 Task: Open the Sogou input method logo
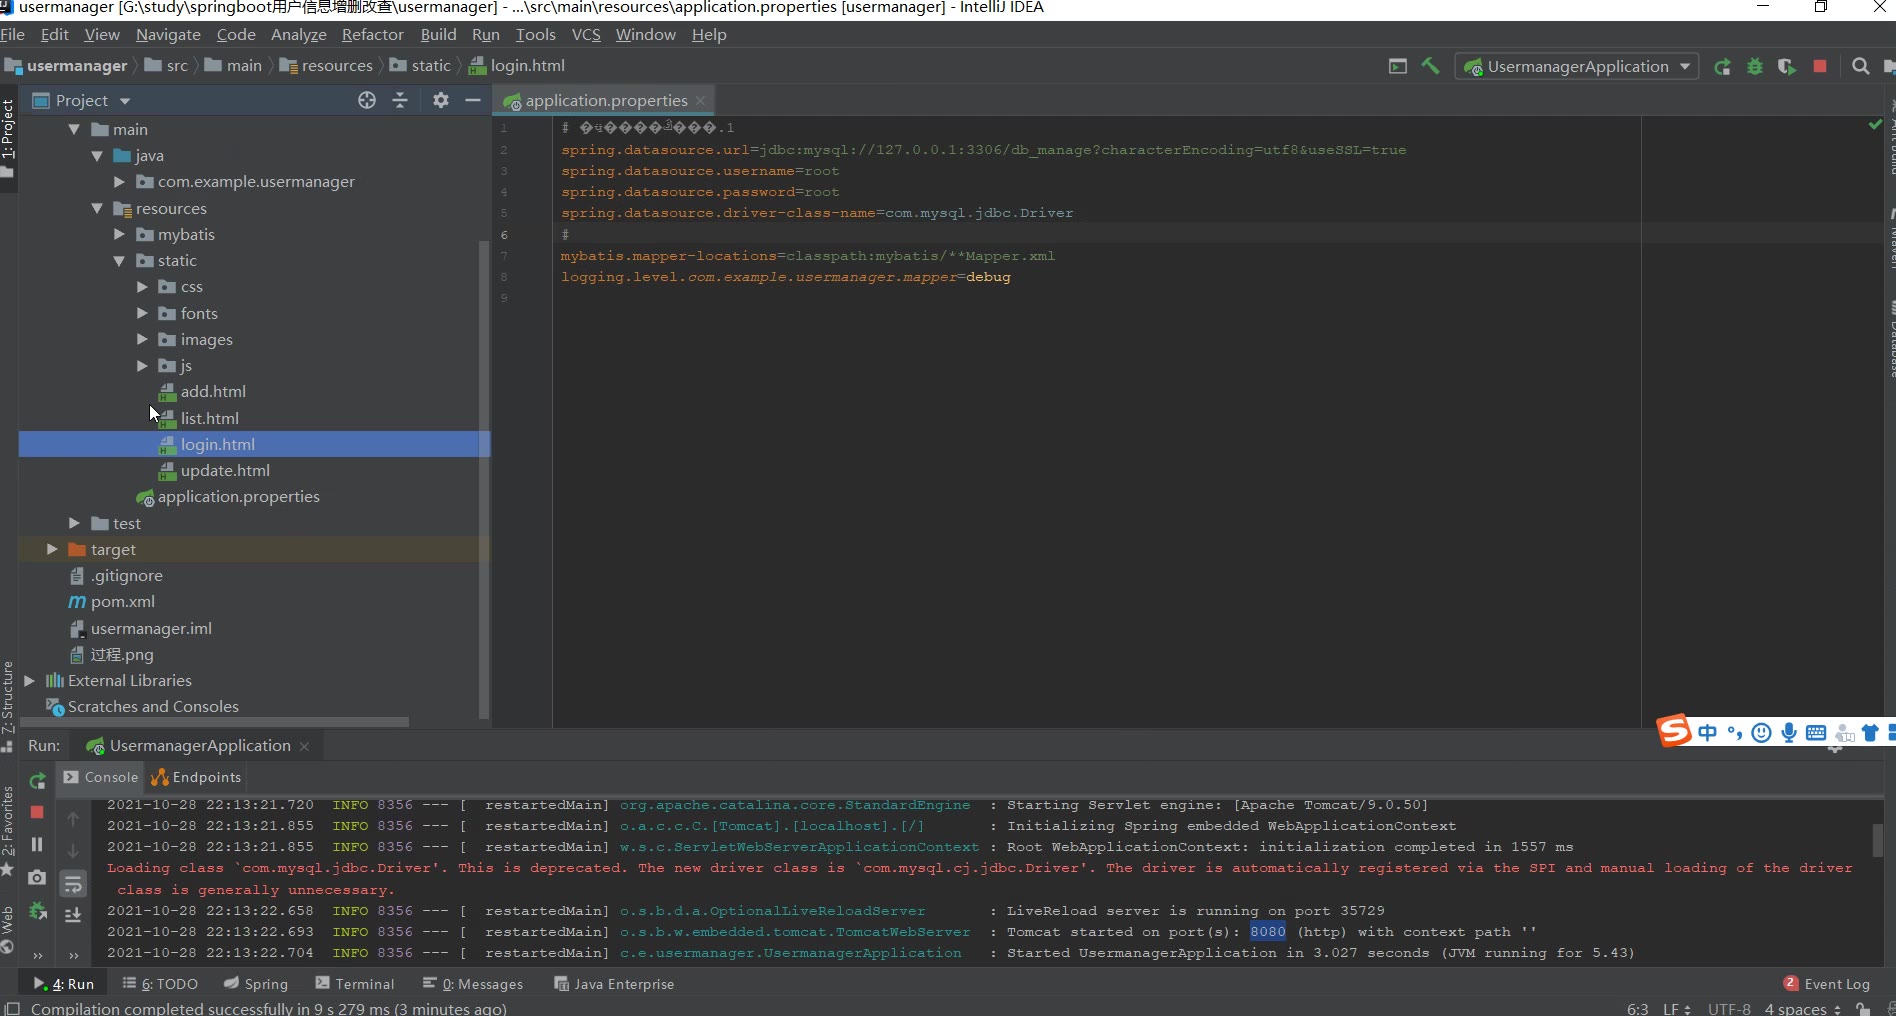pyautogui.click(x=1674, y=731)
